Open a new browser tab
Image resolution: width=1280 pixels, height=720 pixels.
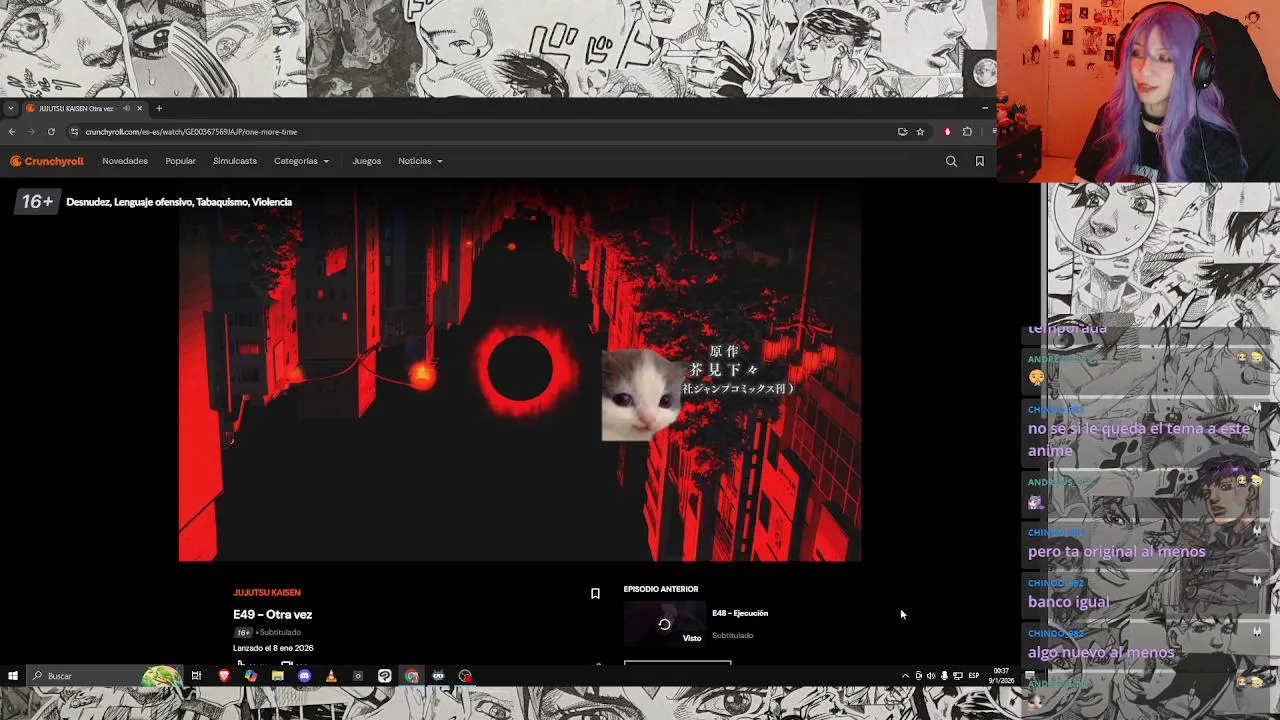click(158, 108)
